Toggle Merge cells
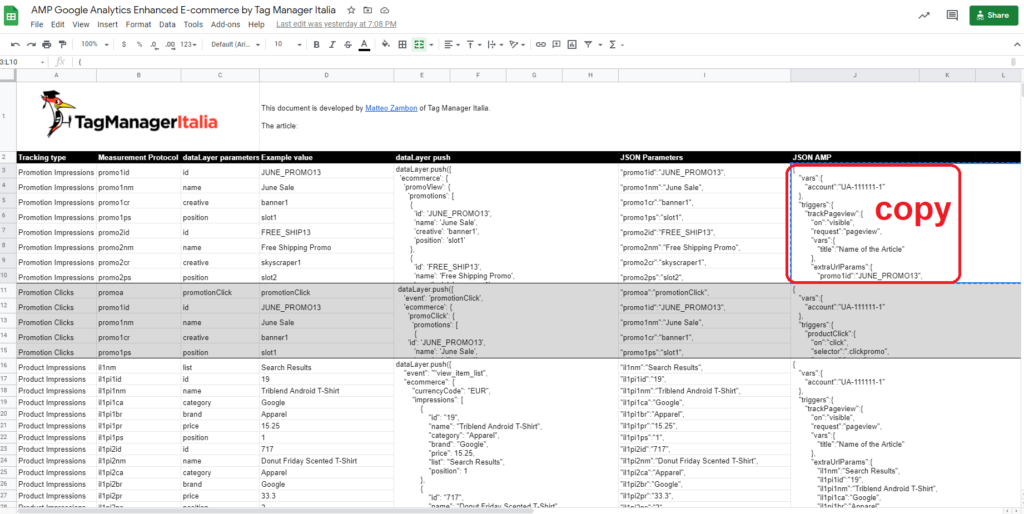This screenshot has height=514, width=1024. (419, 44)
